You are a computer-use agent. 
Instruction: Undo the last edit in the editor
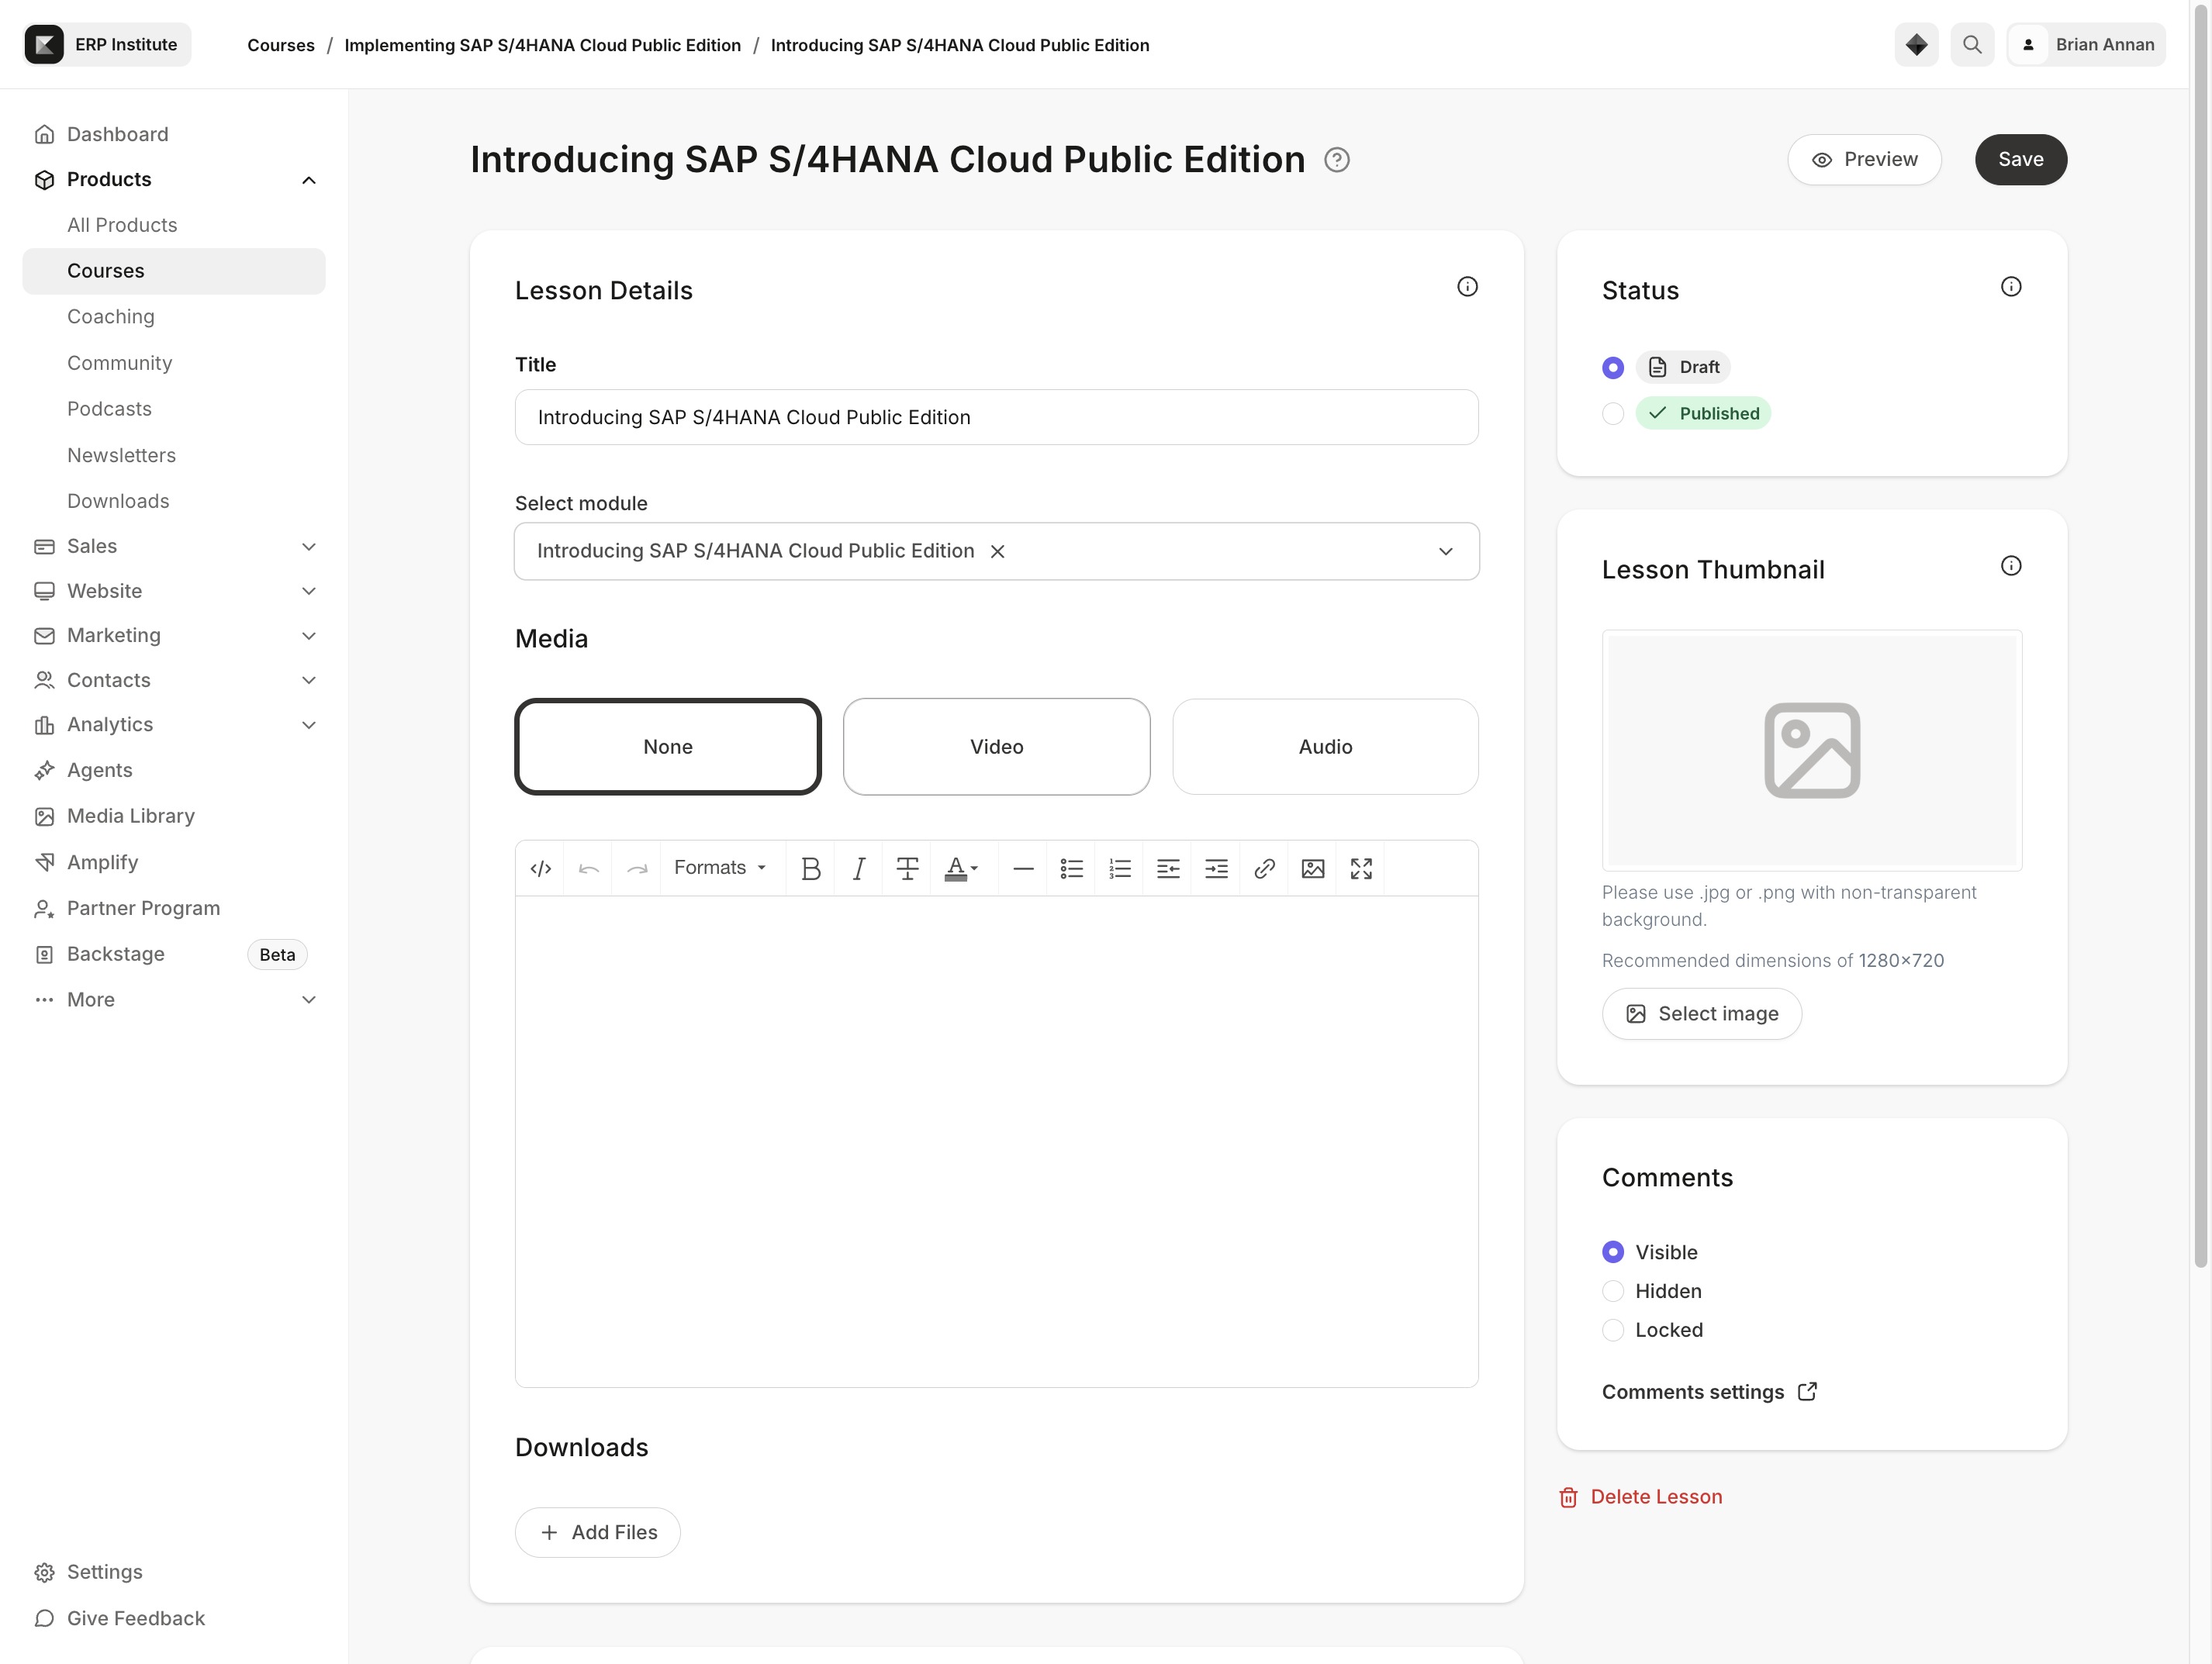pyautogui.click(x=589, y=868)
